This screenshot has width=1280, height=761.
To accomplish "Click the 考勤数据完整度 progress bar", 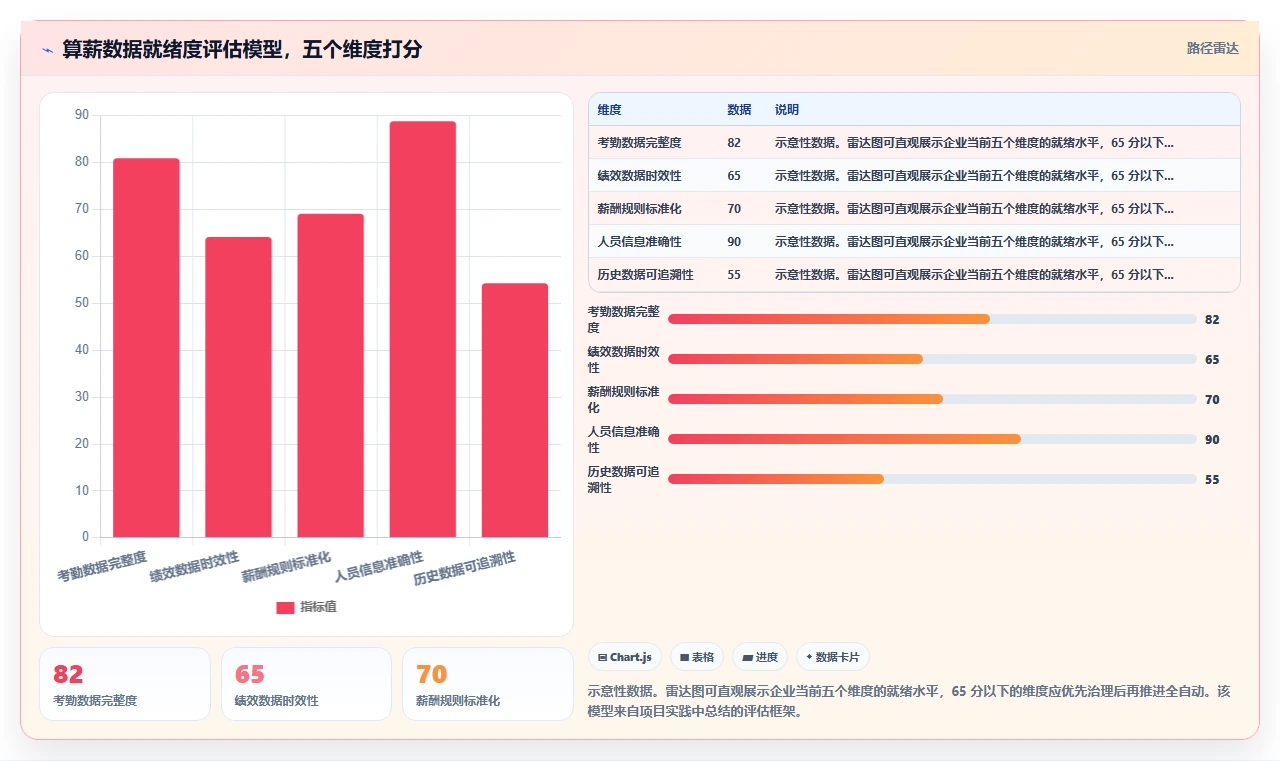I will tap(932, 319).
